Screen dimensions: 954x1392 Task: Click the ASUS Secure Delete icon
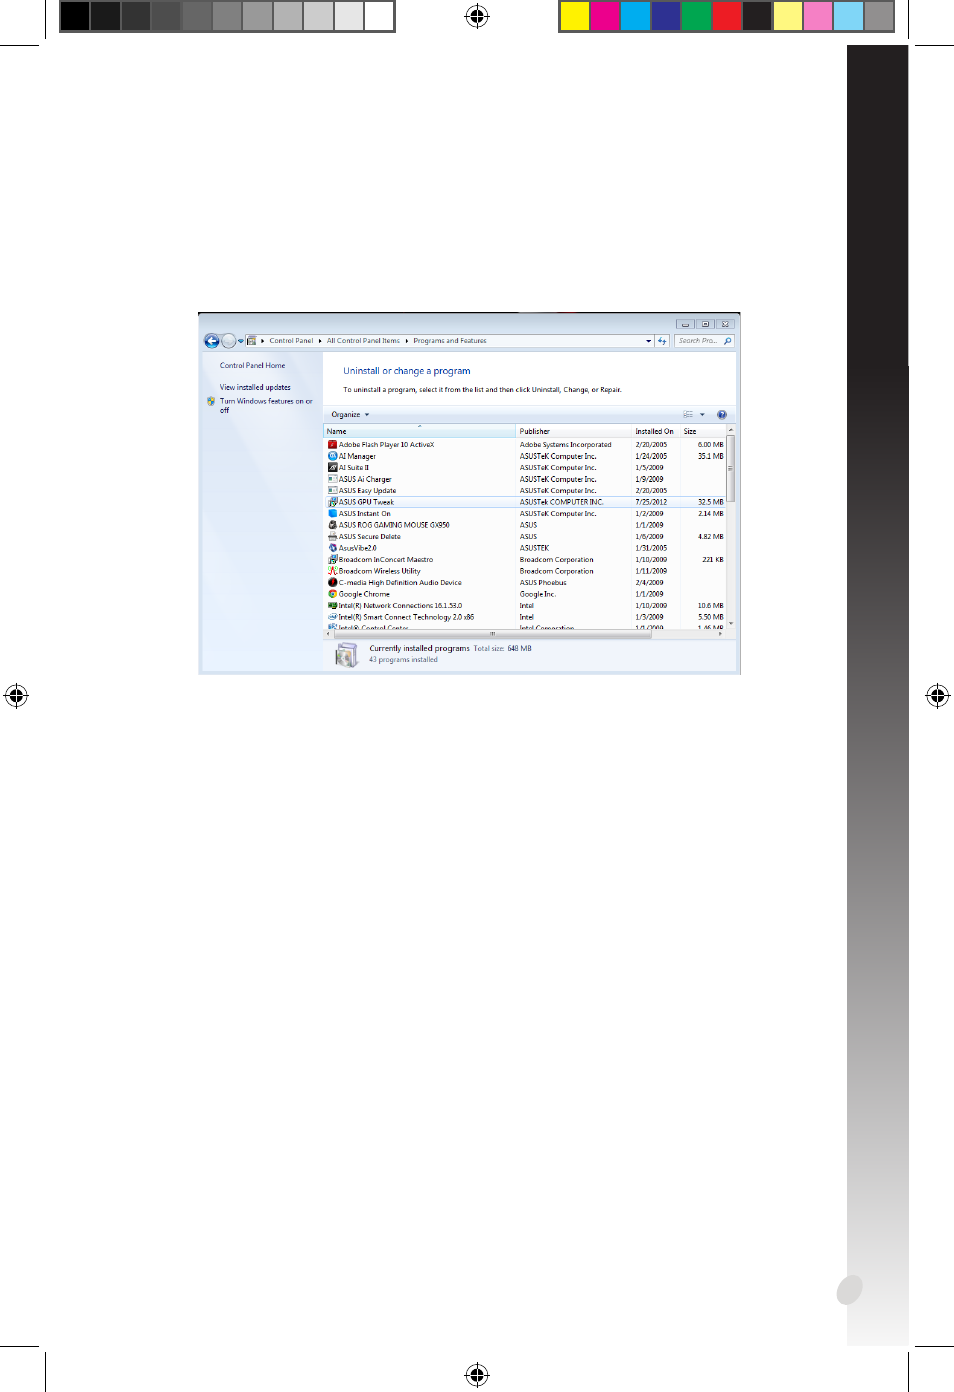tap(333, 537)
